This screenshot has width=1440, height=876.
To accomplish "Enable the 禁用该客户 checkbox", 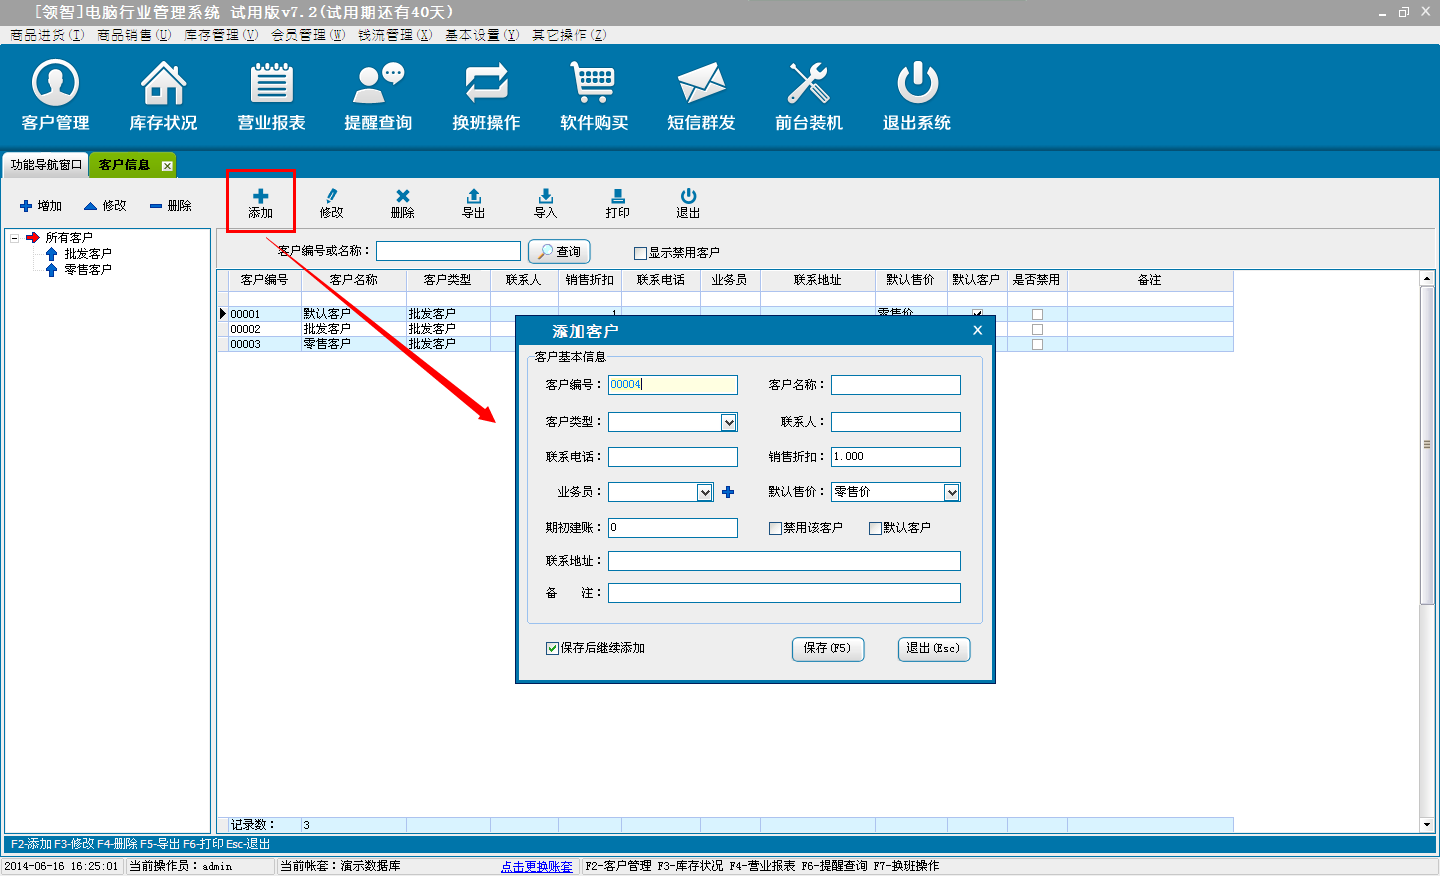I will (775, 528).
